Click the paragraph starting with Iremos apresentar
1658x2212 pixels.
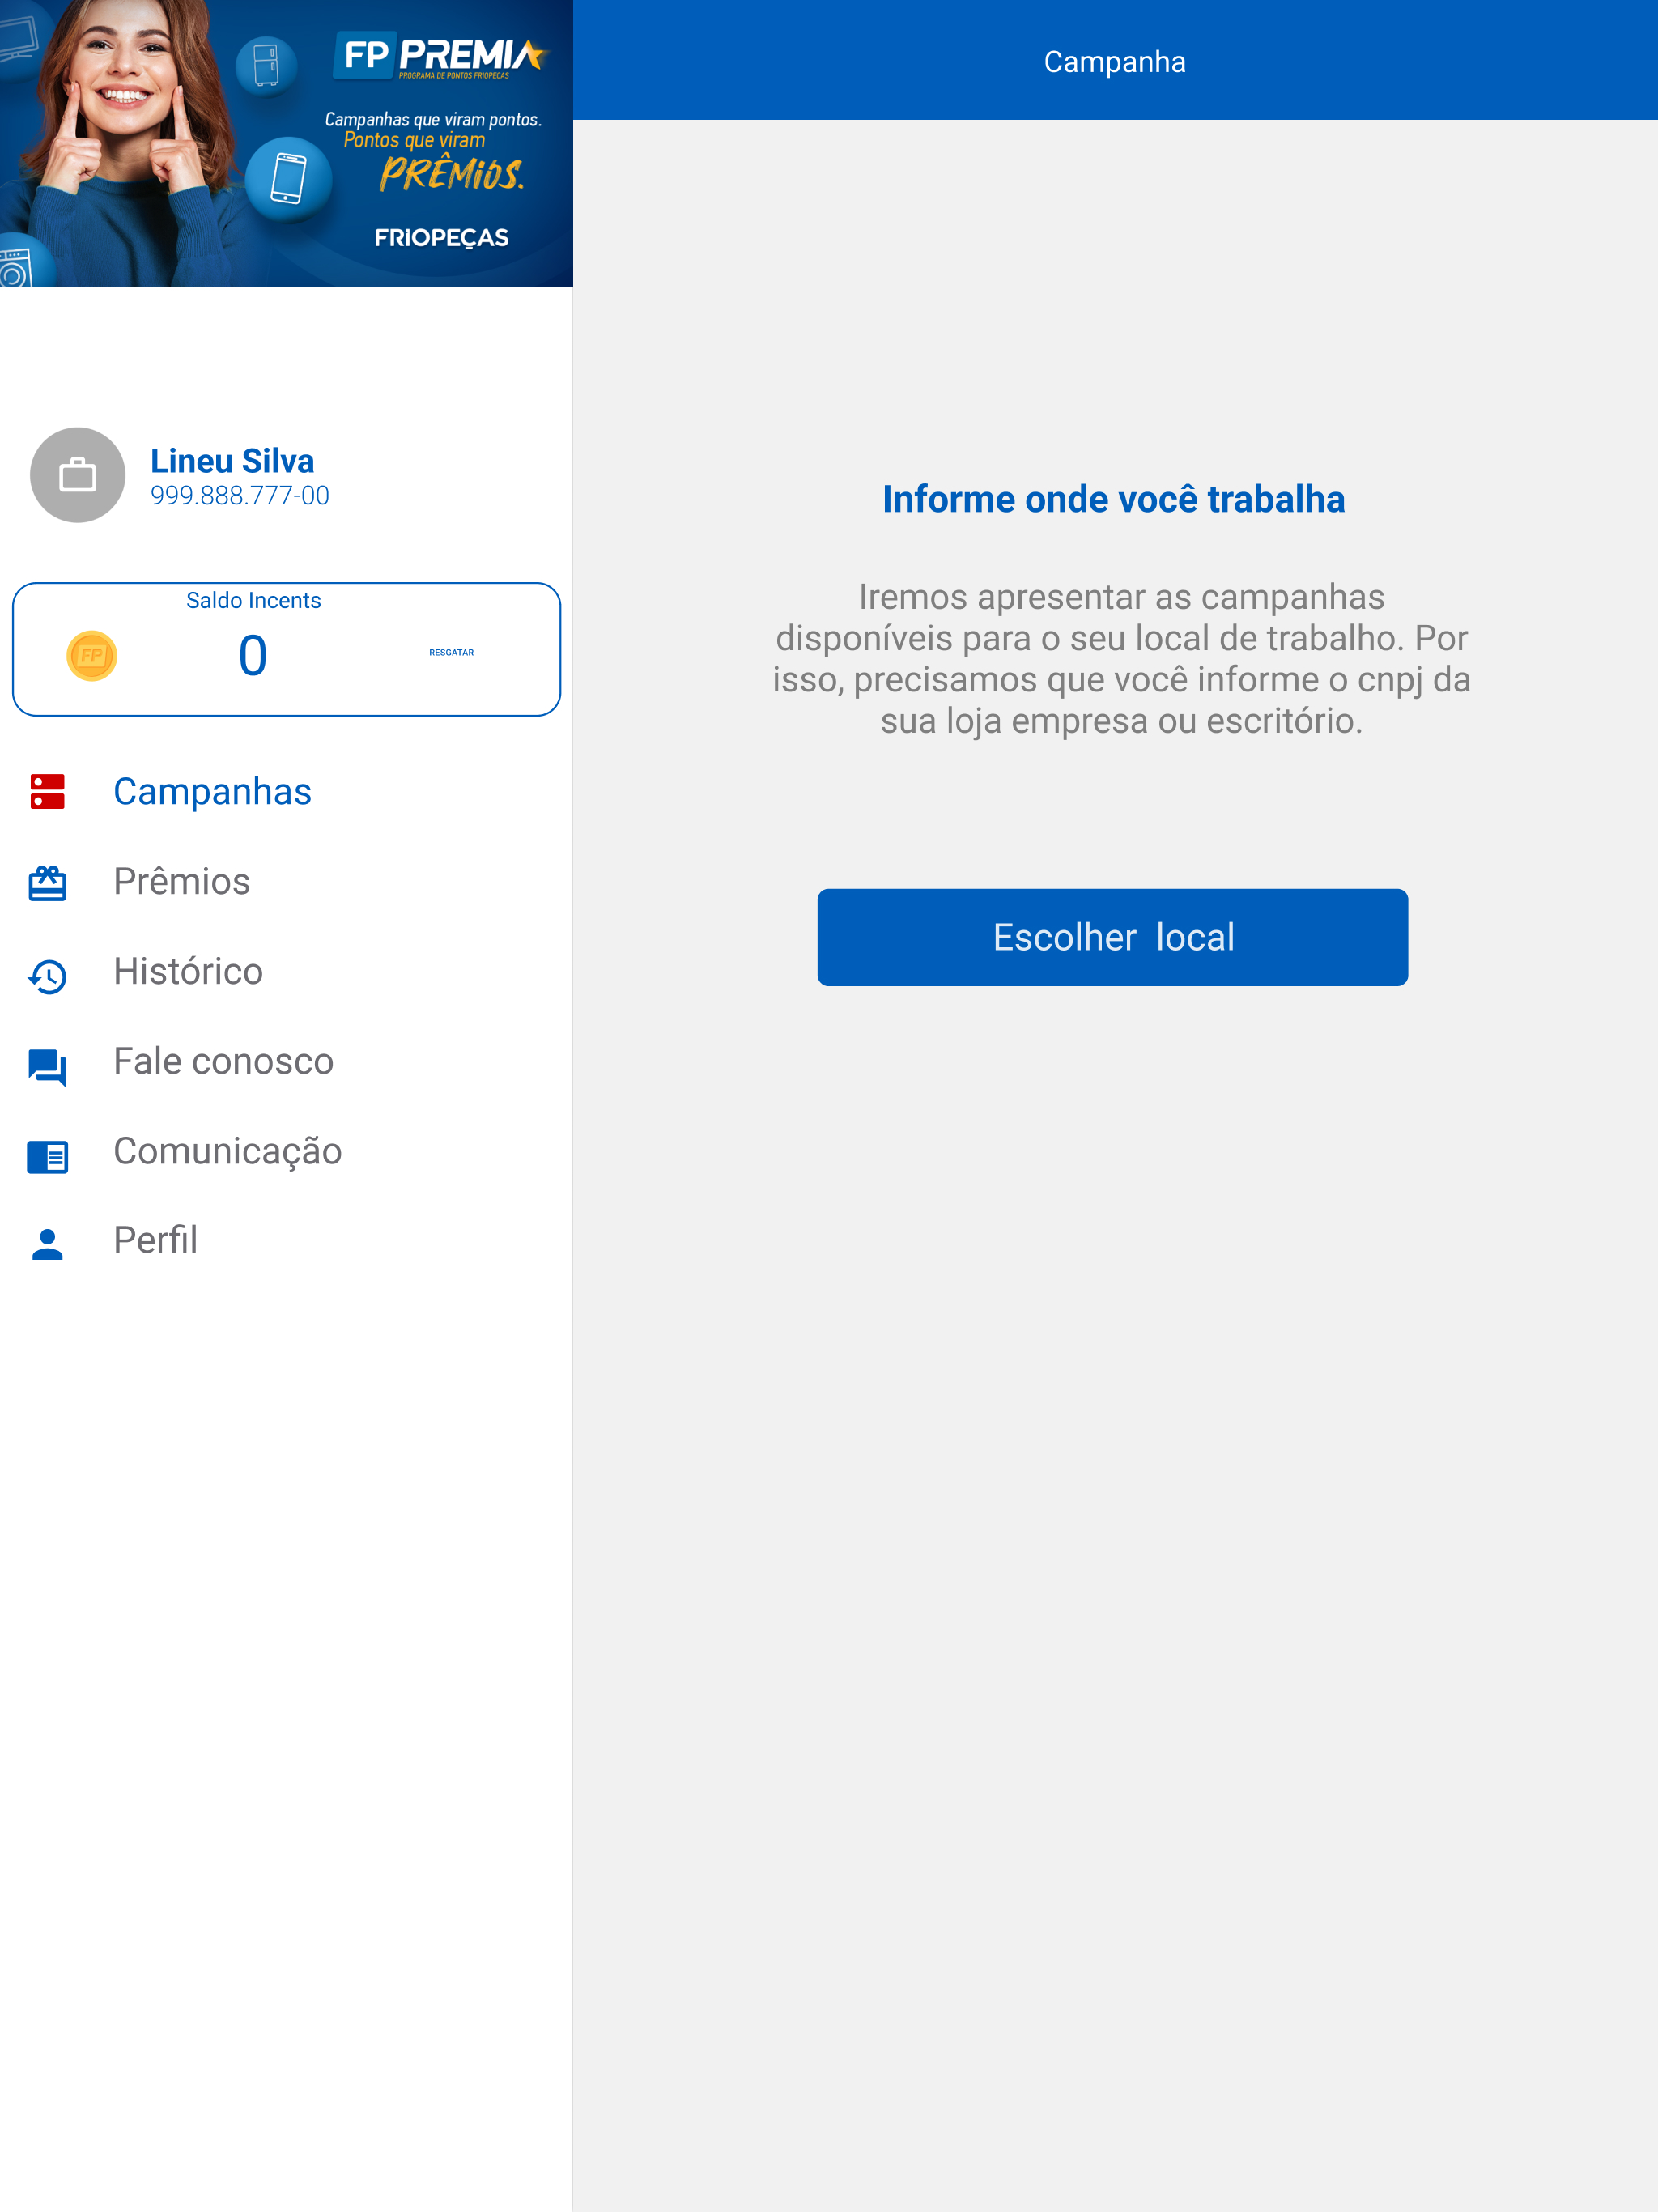click(1121, 658)
